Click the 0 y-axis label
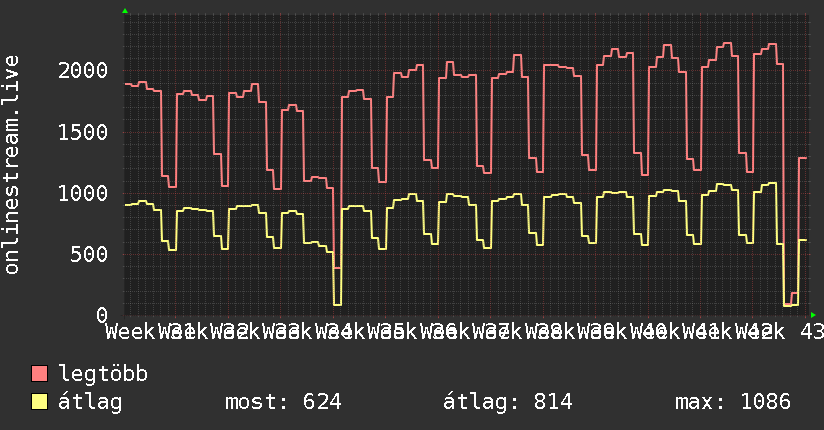The height and width of the screenshot is (430, 824). pyautogui.click(x=102, y=315)
